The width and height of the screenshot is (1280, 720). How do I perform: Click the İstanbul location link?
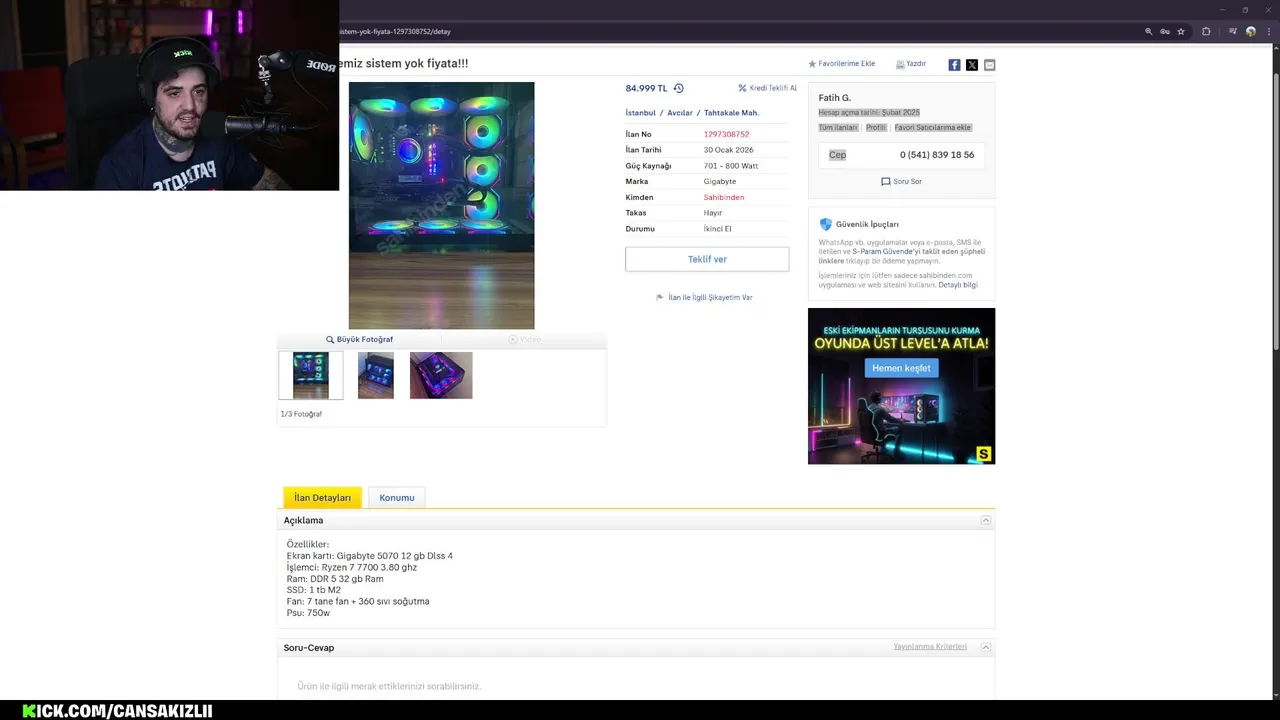(x=641, y=113)
